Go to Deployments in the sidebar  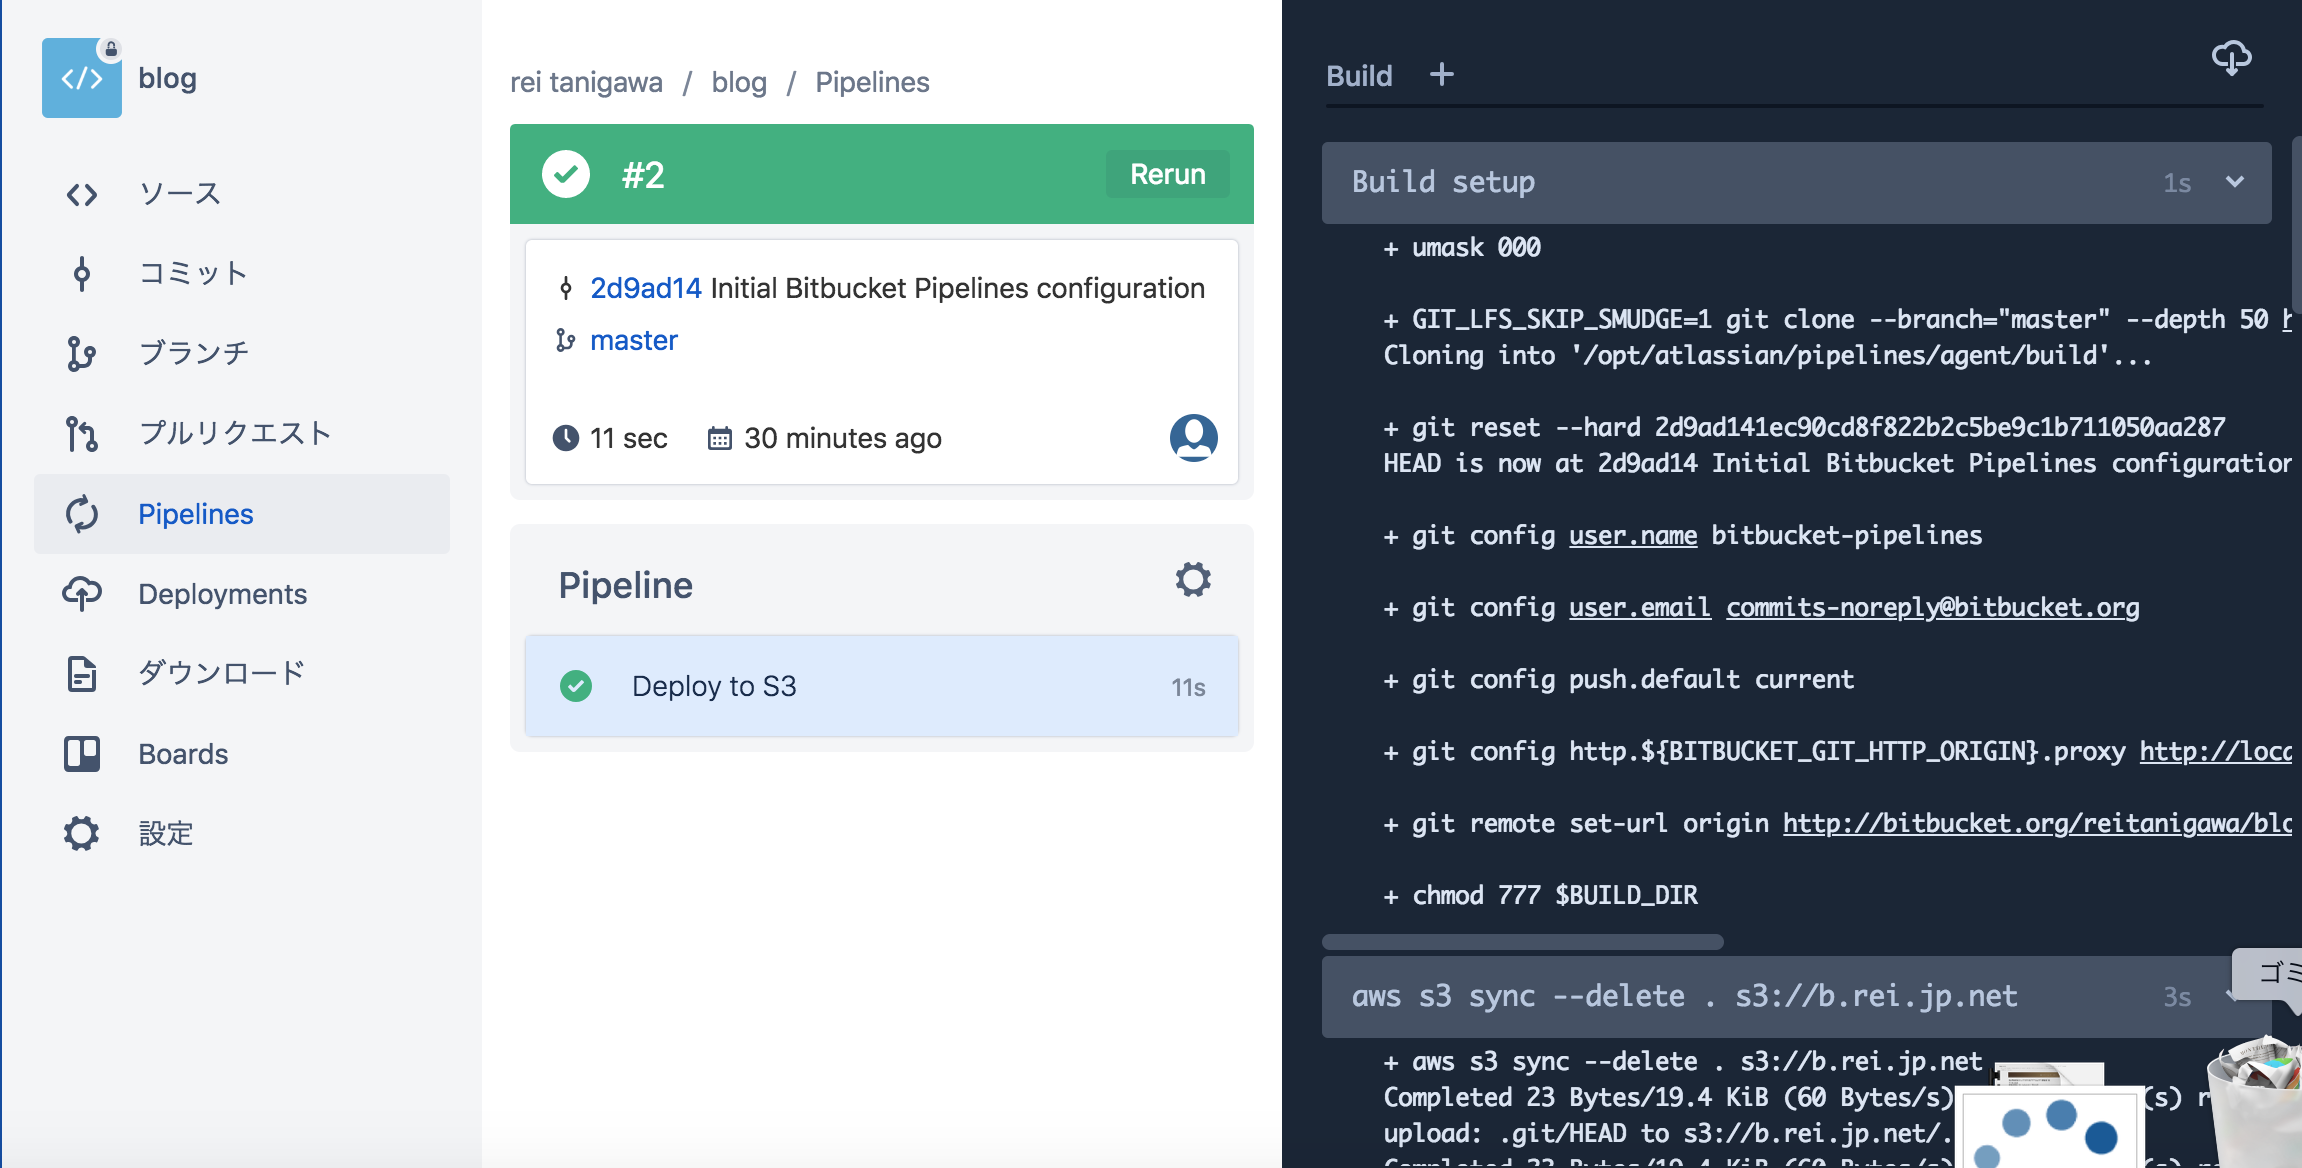coord(222,594)
